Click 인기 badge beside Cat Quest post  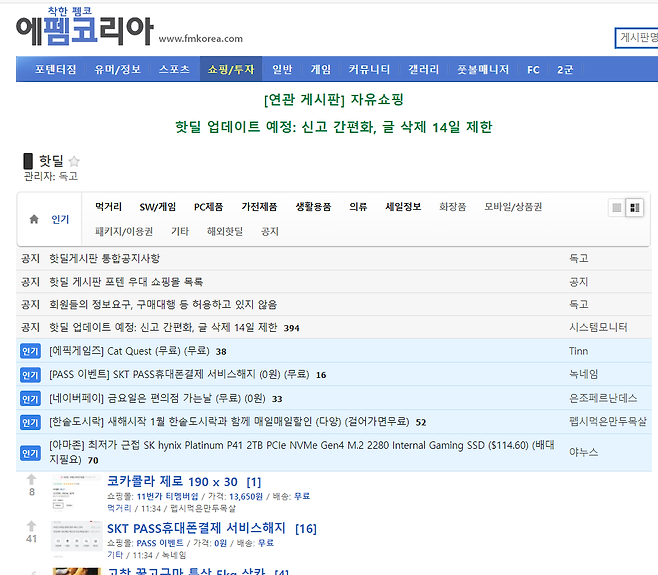(x=31, y=351)
